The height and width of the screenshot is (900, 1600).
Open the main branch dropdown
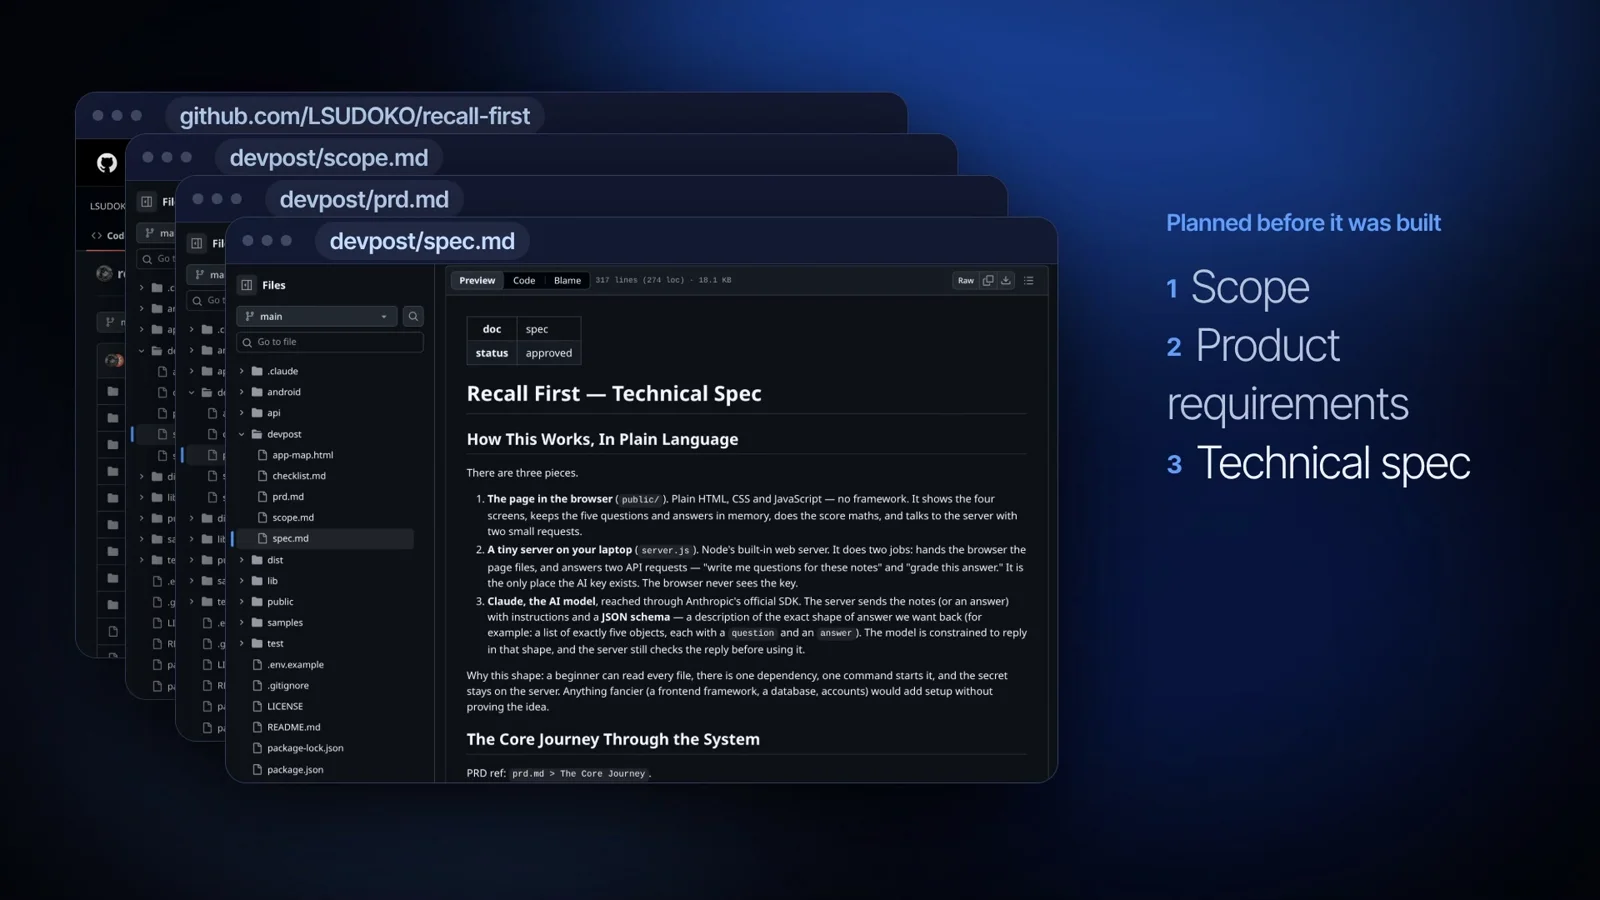317,316
